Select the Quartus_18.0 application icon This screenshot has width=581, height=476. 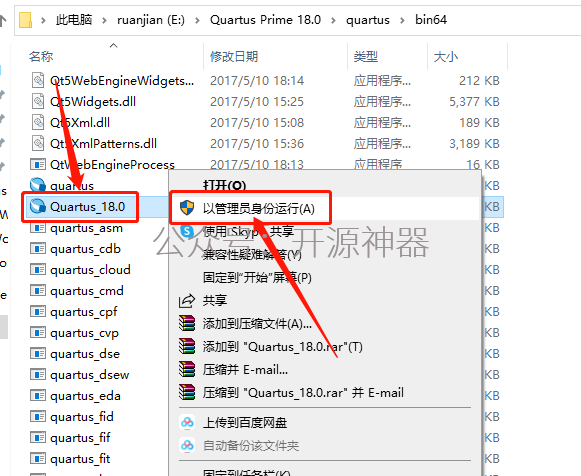click(38, 206)
